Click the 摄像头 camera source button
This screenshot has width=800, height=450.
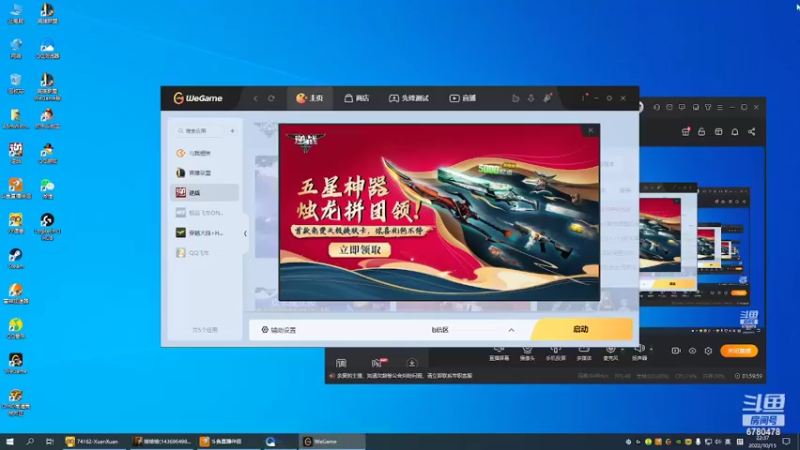coord(527,353)
